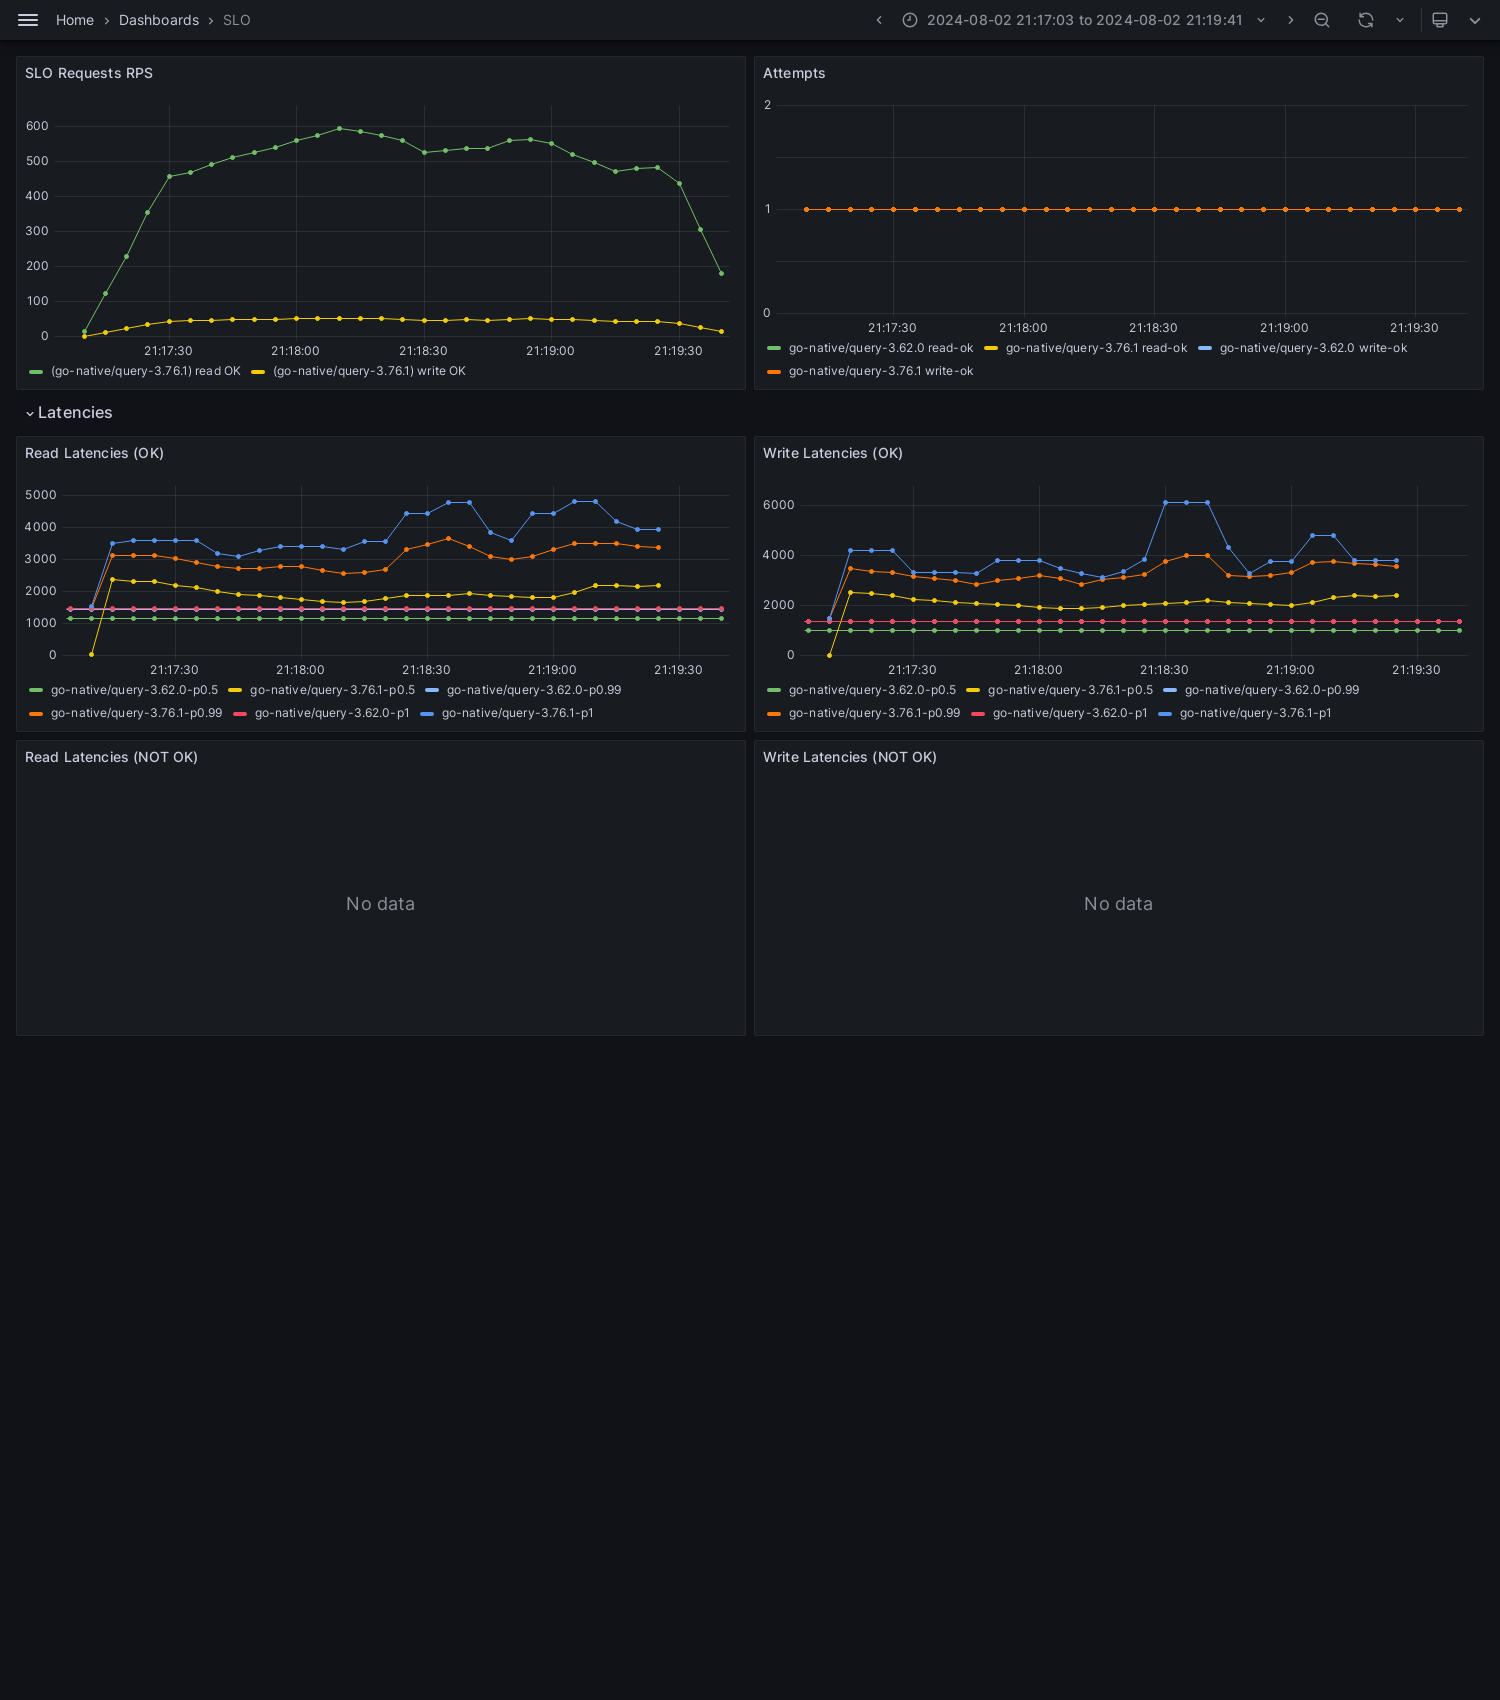
Task: Zoom out the time range
Action: click(1322, 20)
